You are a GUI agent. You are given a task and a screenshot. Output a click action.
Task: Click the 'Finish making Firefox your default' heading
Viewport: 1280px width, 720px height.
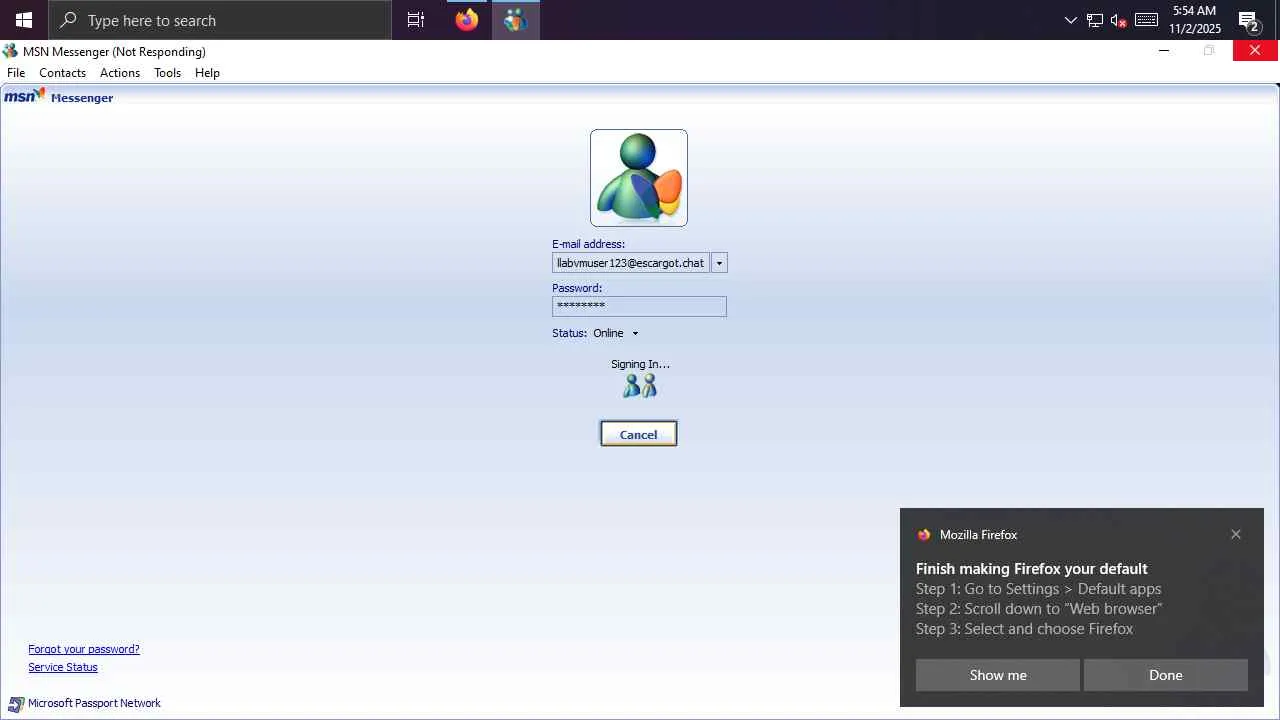1032,569
